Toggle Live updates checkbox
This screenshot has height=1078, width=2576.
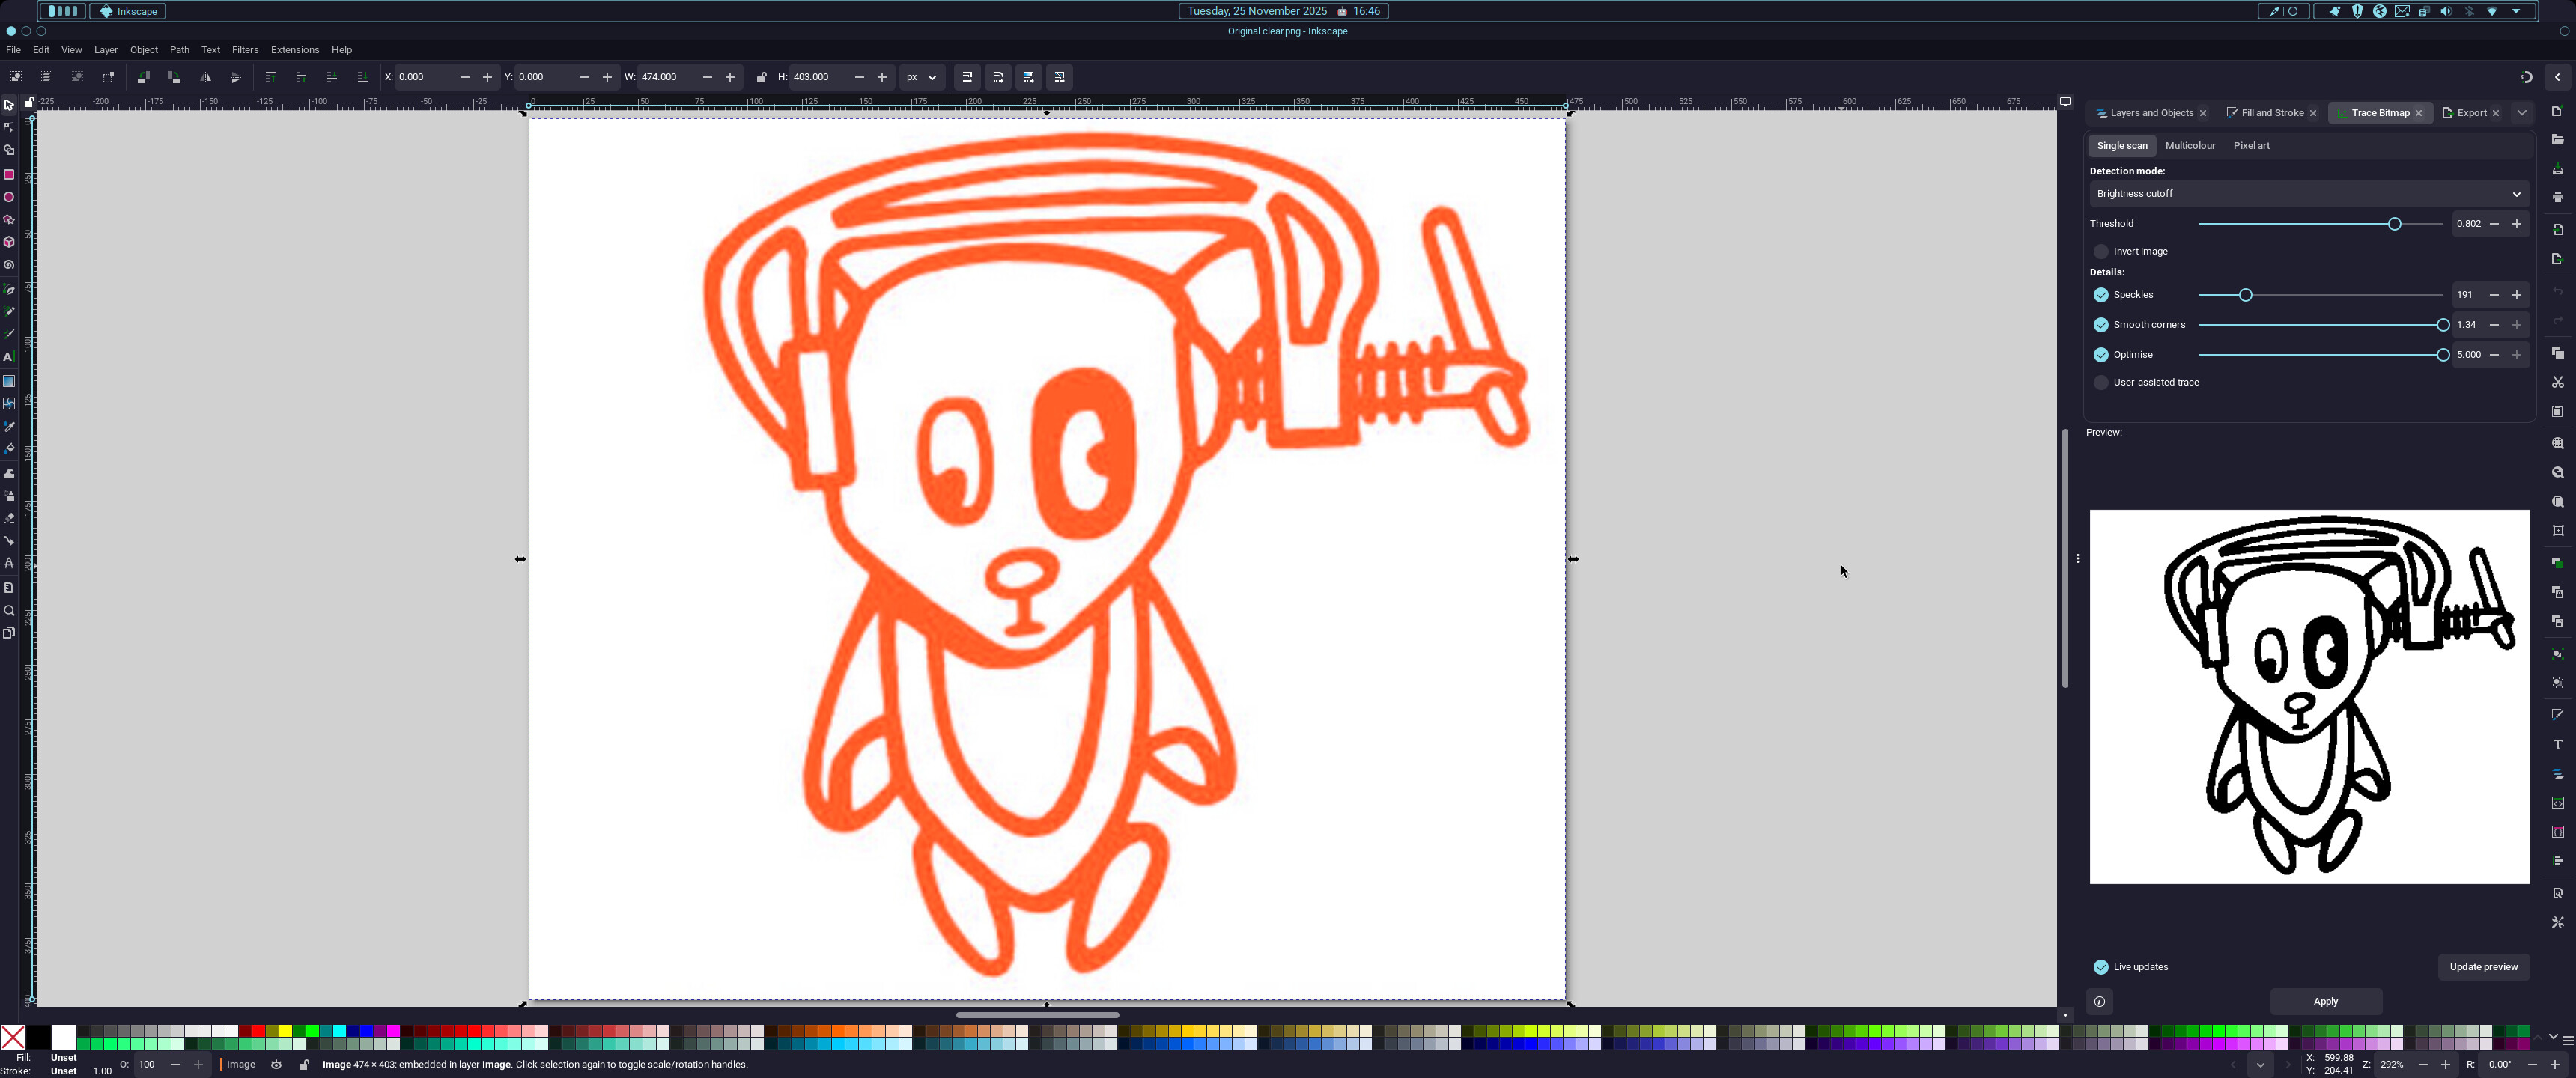tap(2101, 967)
